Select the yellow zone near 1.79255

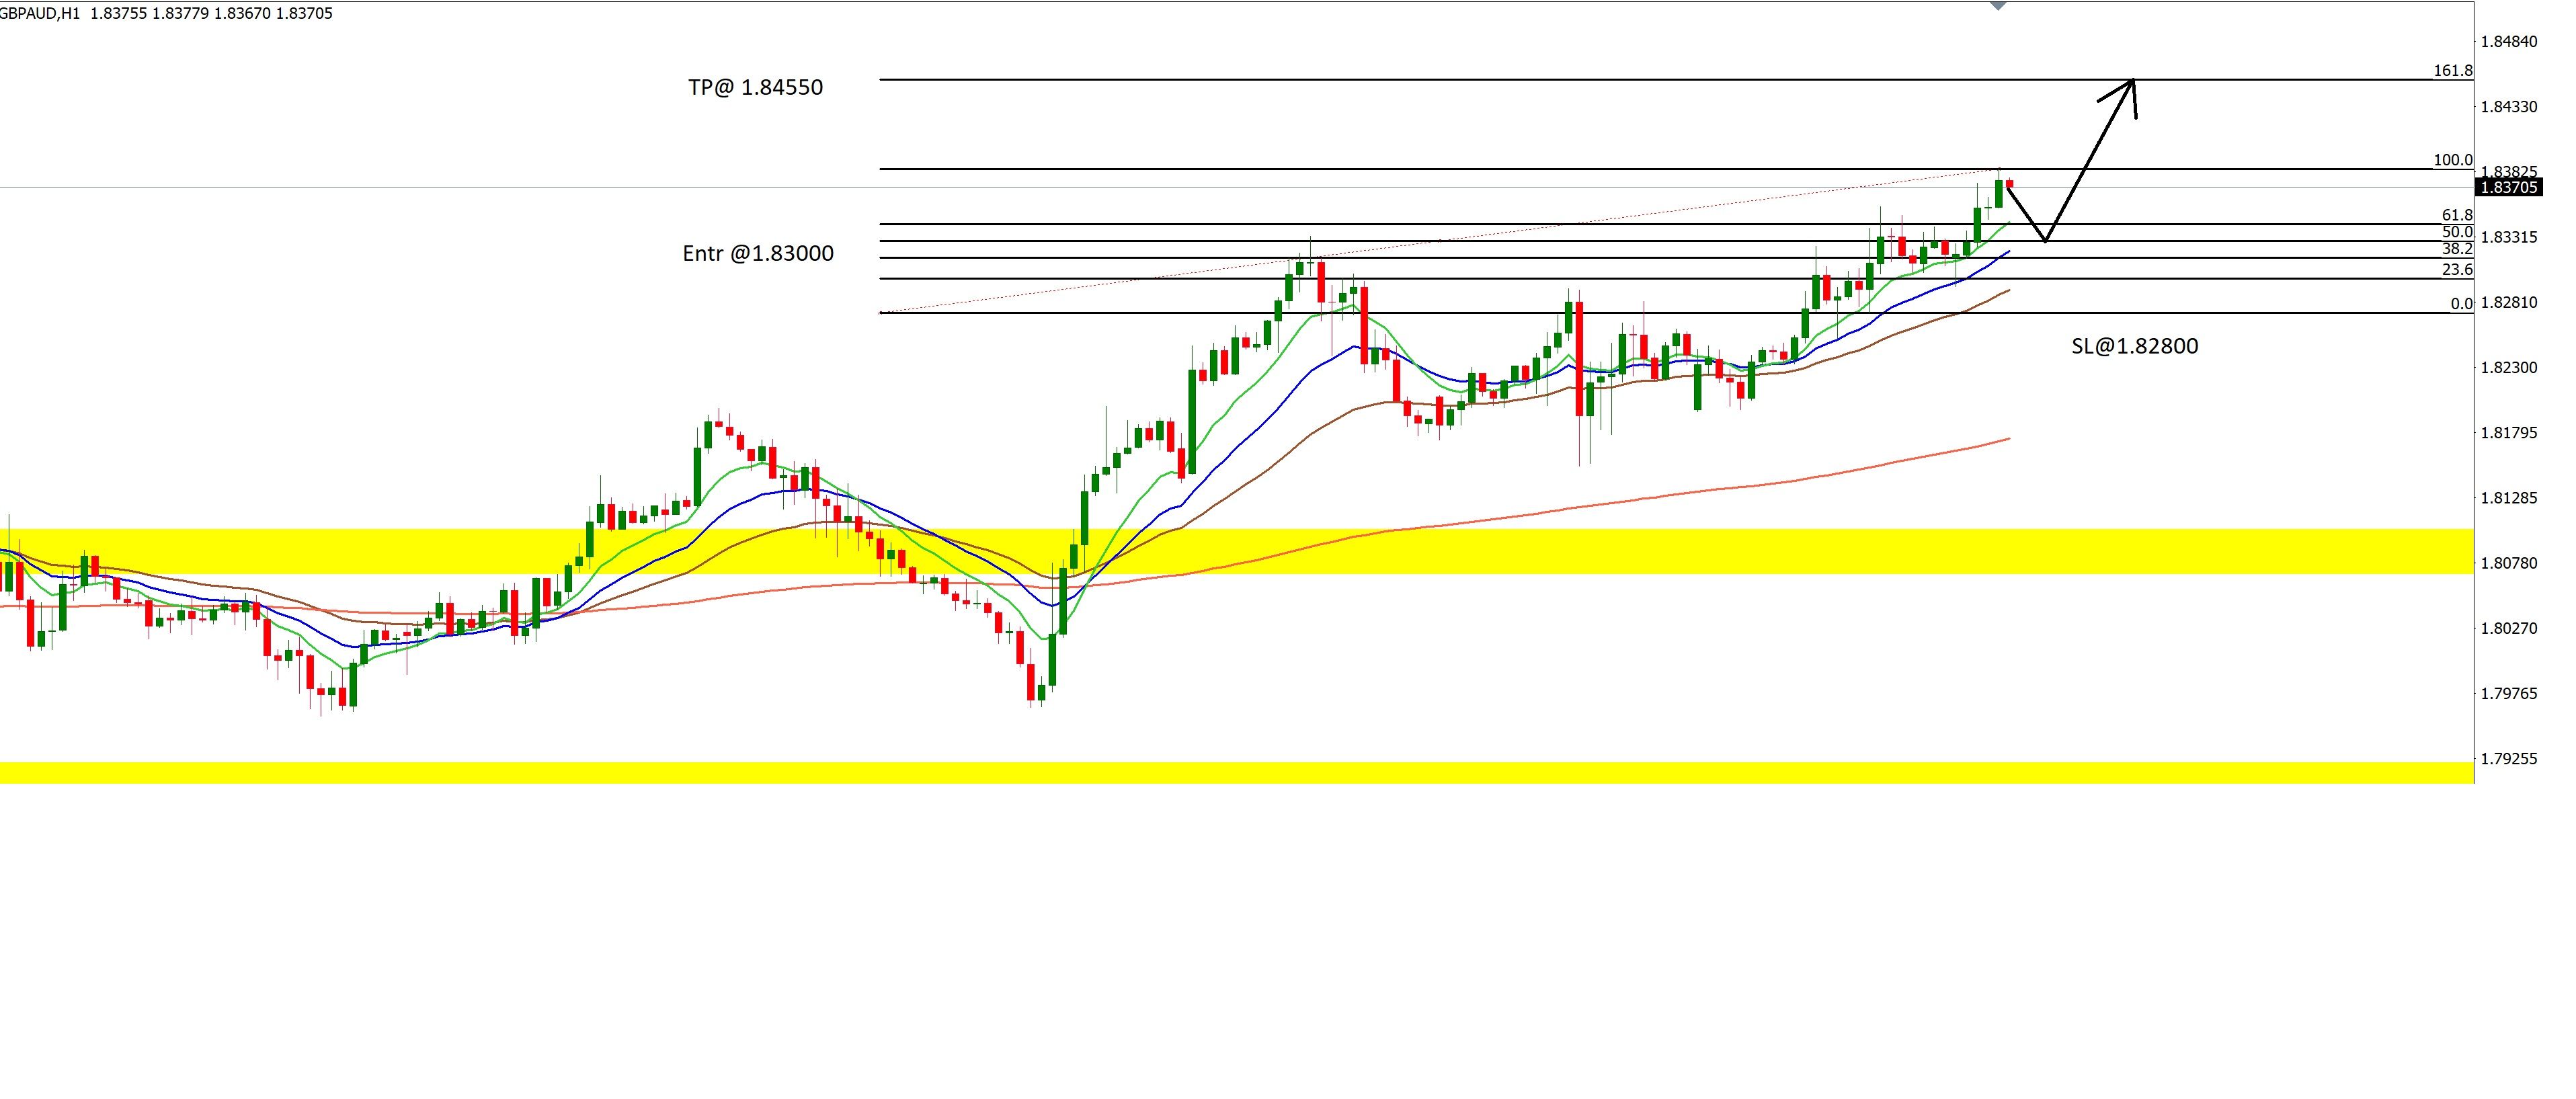(1237, 773)
